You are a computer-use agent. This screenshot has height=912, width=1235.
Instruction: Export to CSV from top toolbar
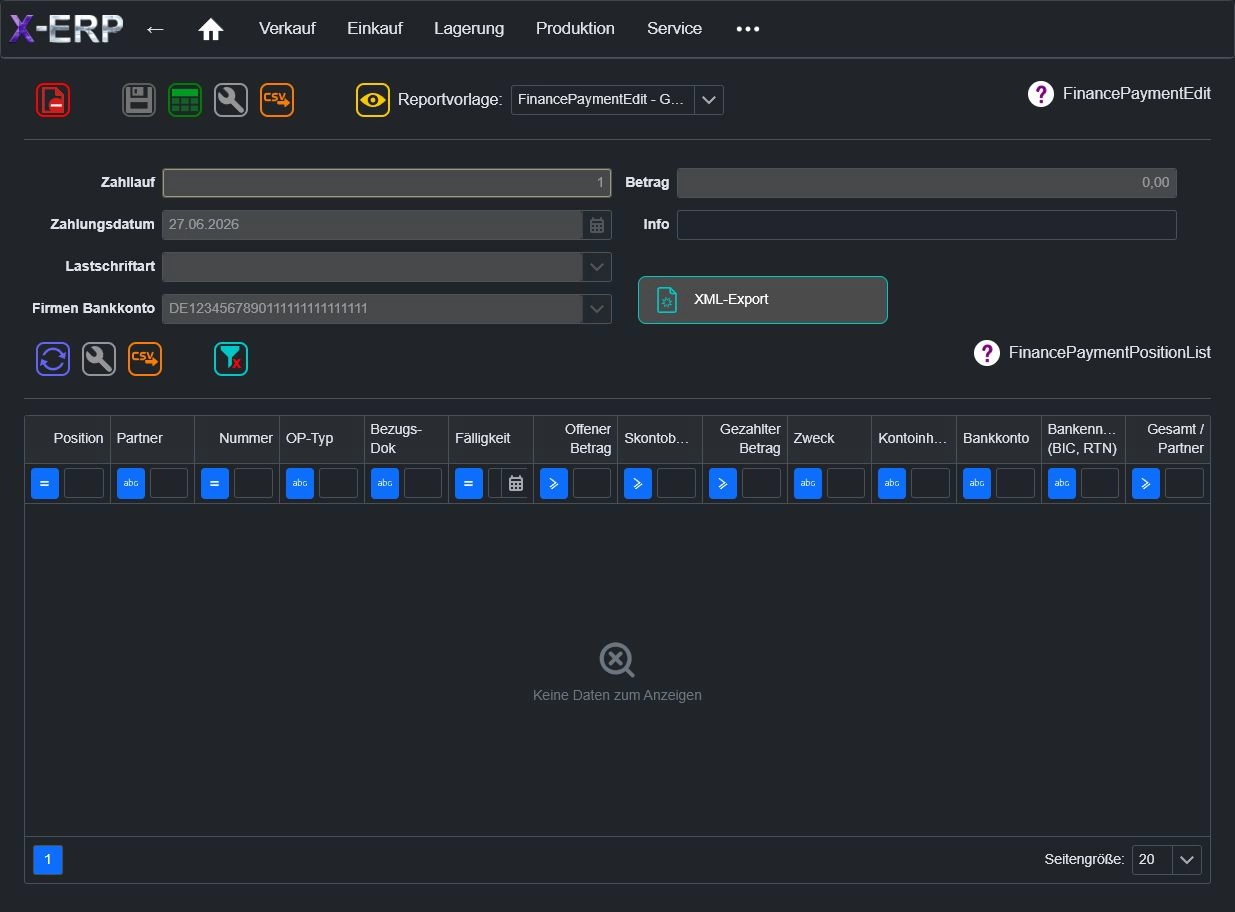point(277,100)
